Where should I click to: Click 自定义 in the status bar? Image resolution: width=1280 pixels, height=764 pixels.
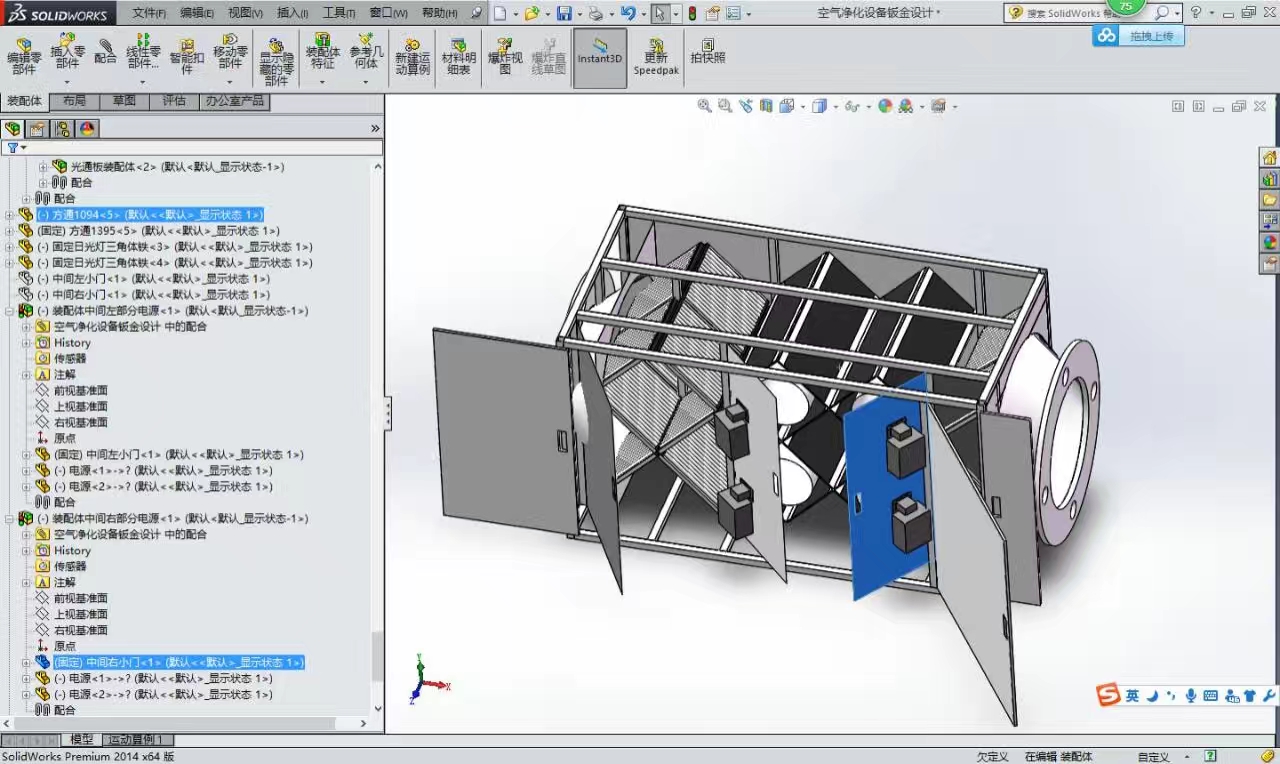click(1153, 757)
